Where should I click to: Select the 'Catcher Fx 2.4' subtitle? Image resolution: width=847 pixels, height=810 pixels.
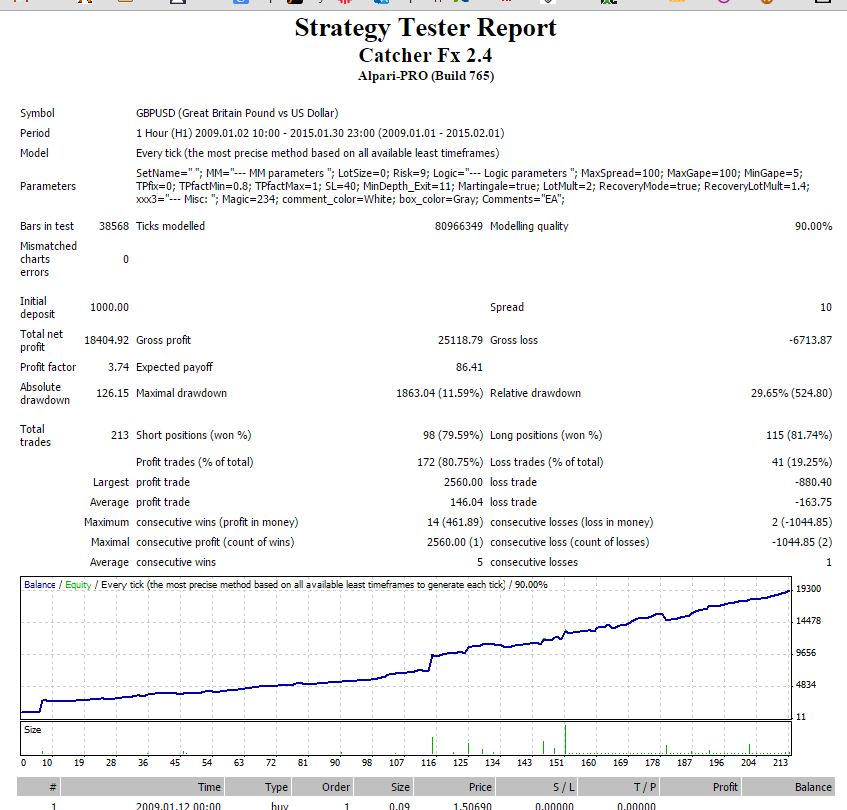[x=426, y=55]
